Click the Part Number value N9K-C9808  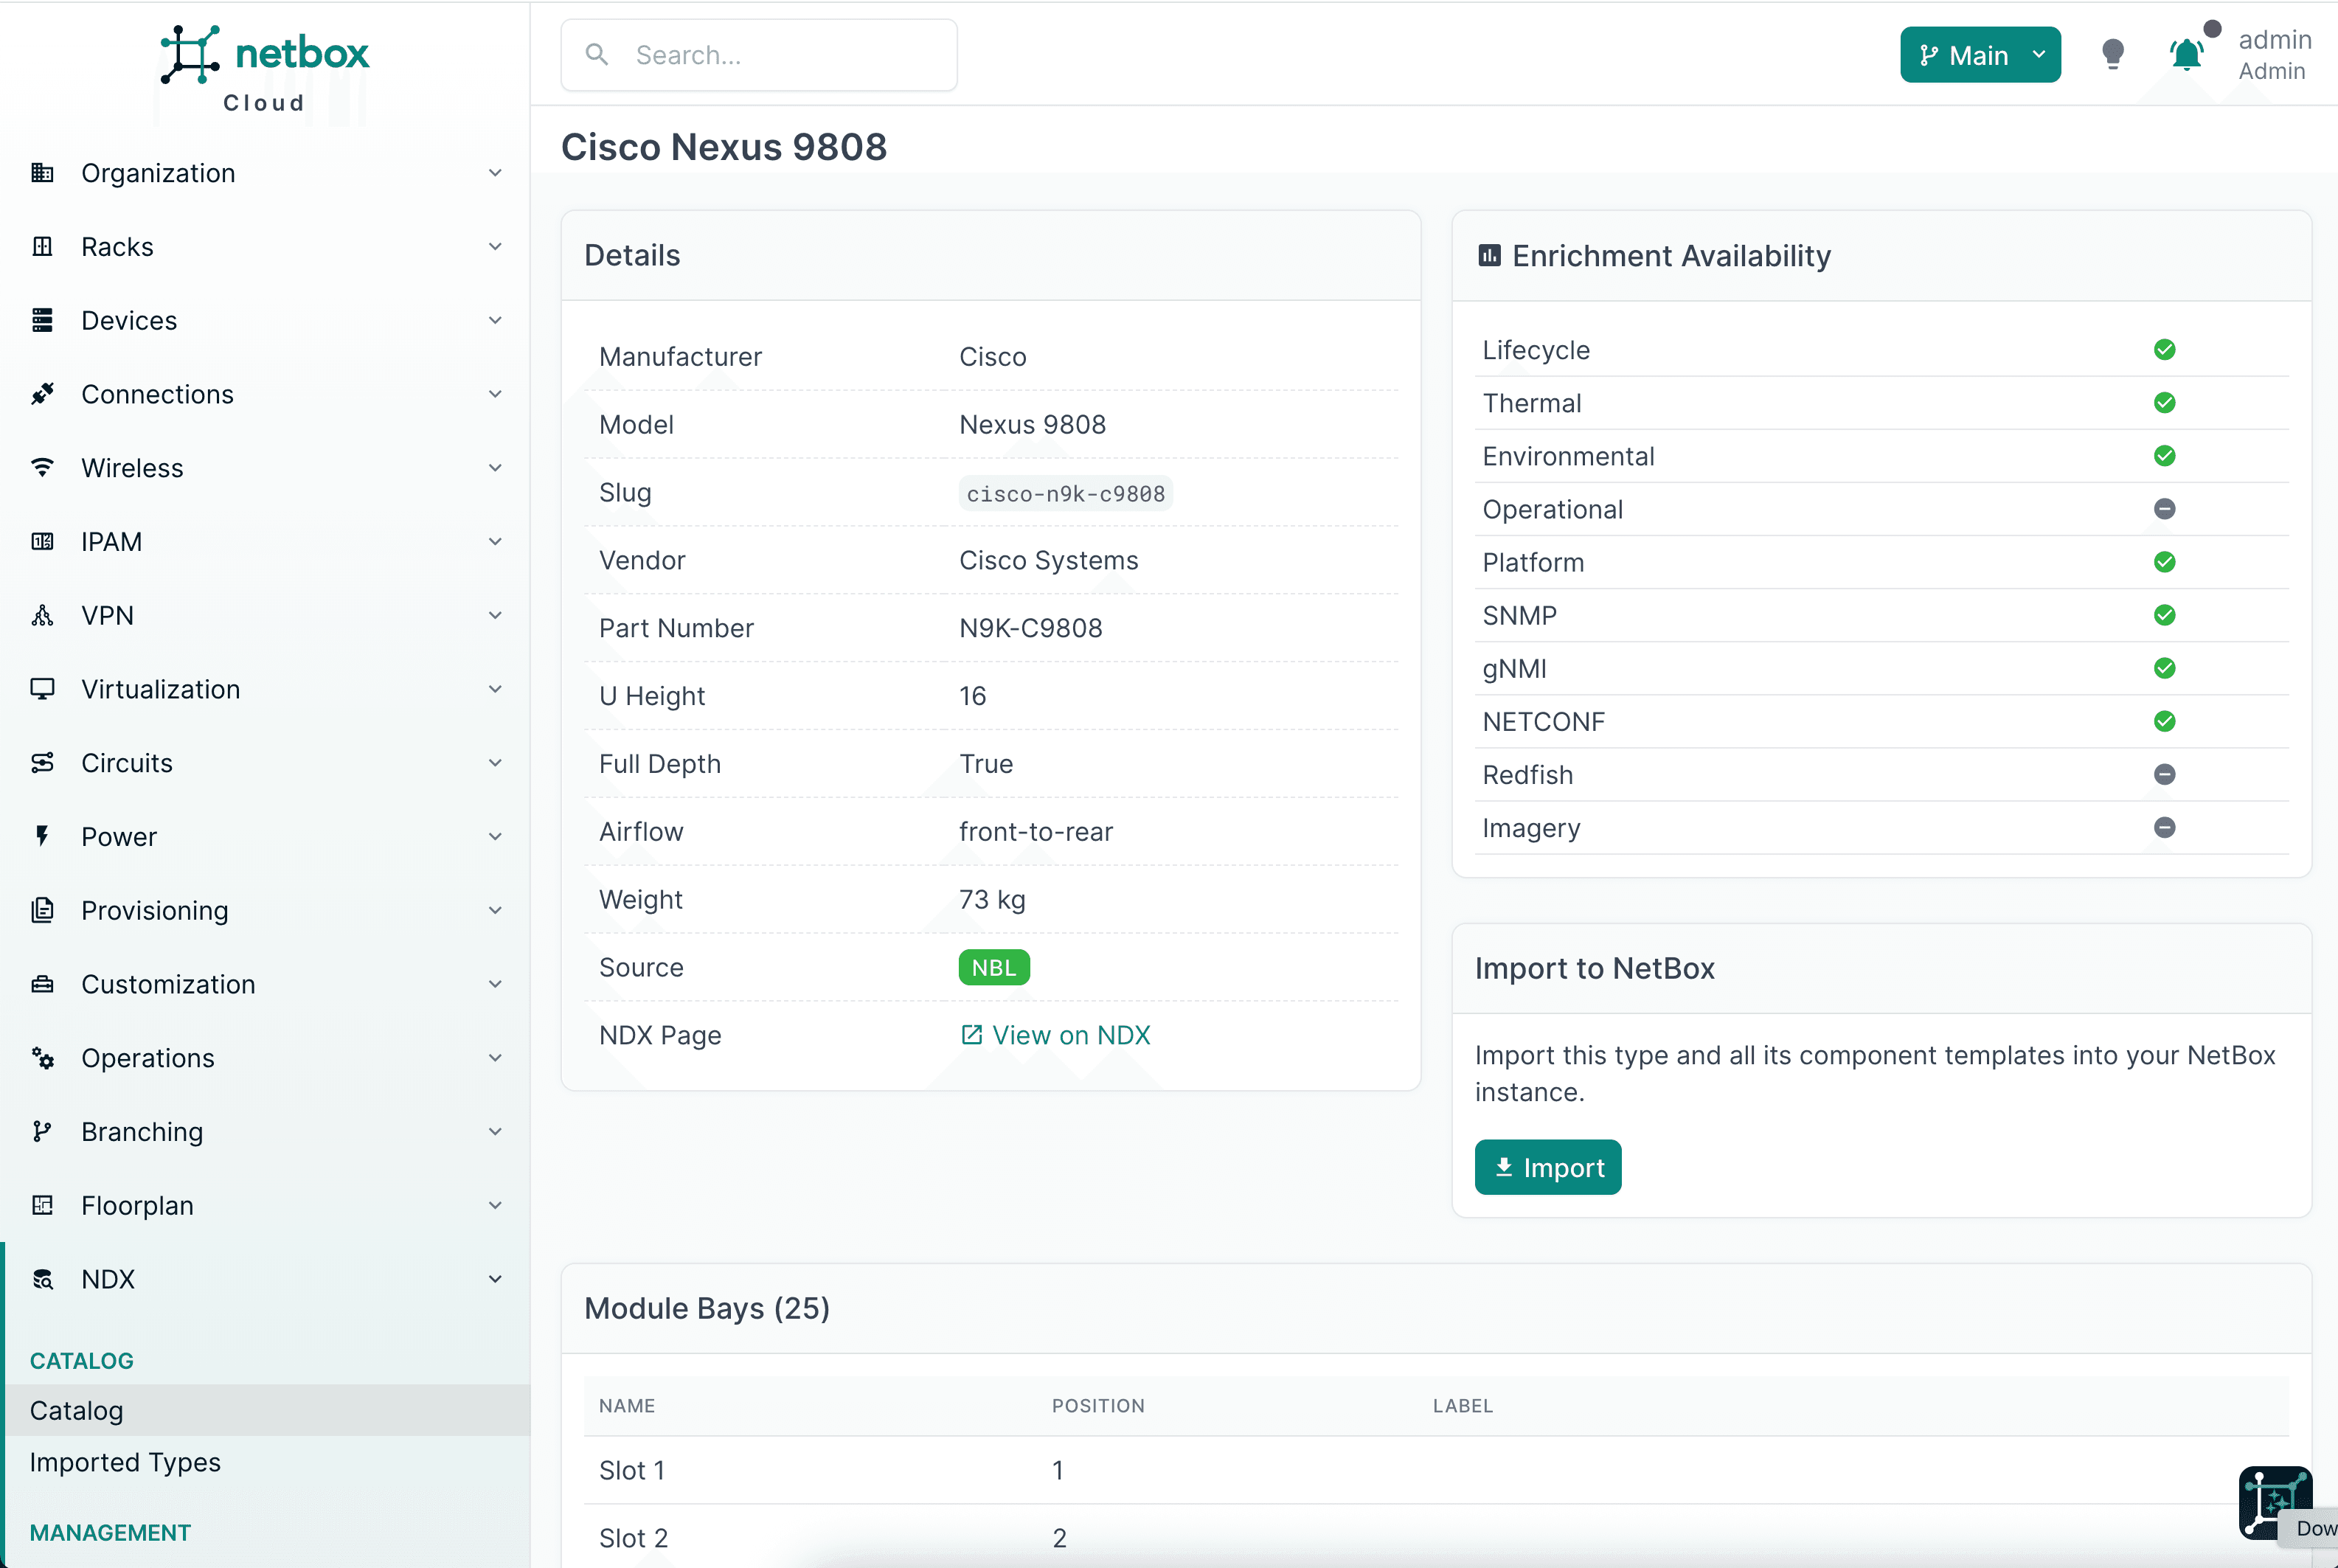point(1031,628)
